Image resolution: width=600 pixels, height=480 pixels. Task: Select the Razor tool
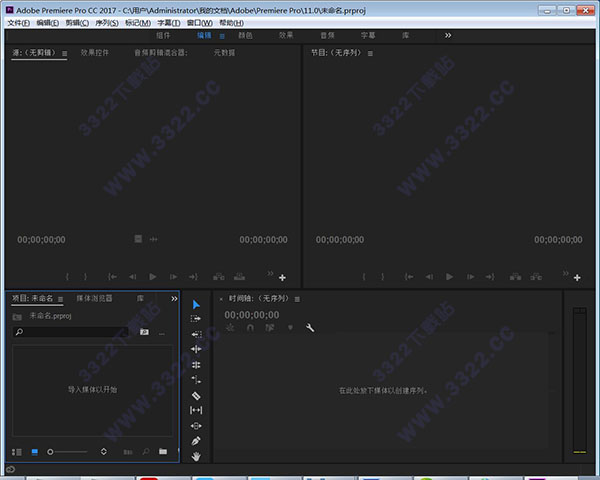pyautogui.click(x=196, y=395)
